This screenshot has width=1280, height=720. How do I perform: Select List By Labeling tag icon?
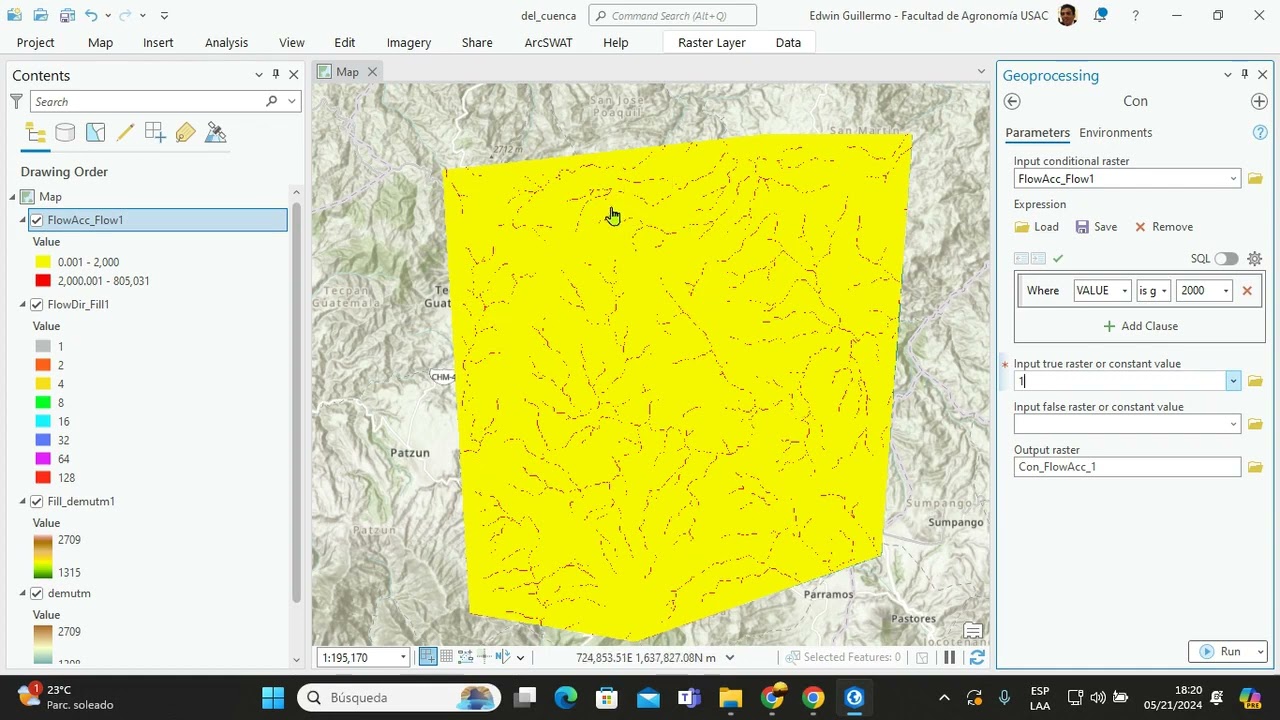click(x=185, y=132)
